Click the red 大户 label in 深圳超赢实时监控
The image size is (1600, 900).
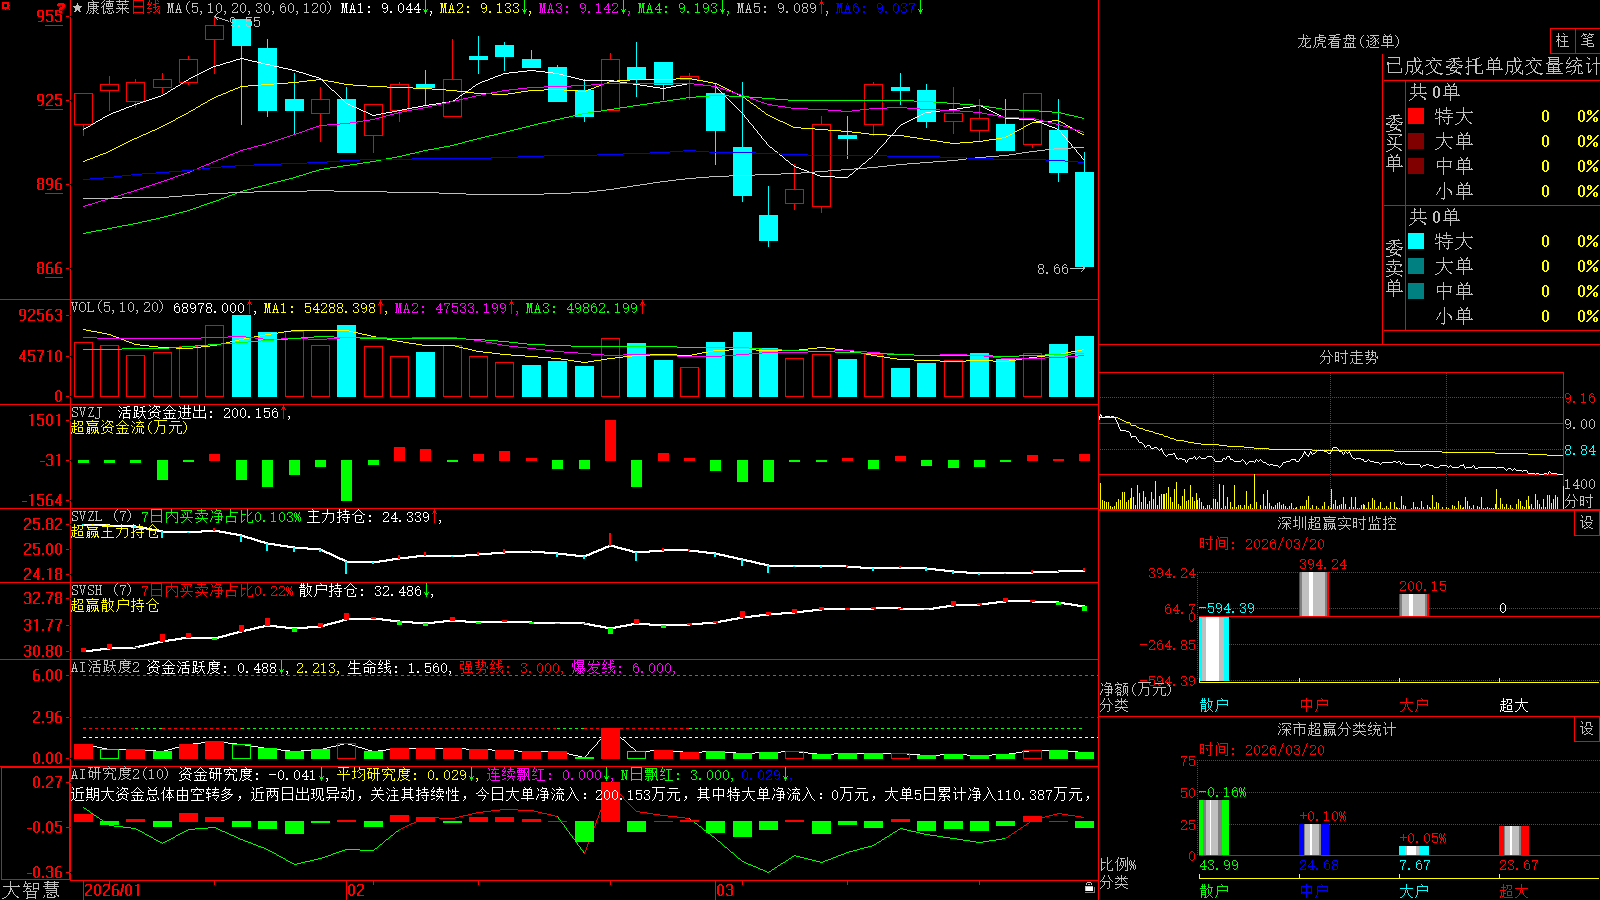point(1414,705)
